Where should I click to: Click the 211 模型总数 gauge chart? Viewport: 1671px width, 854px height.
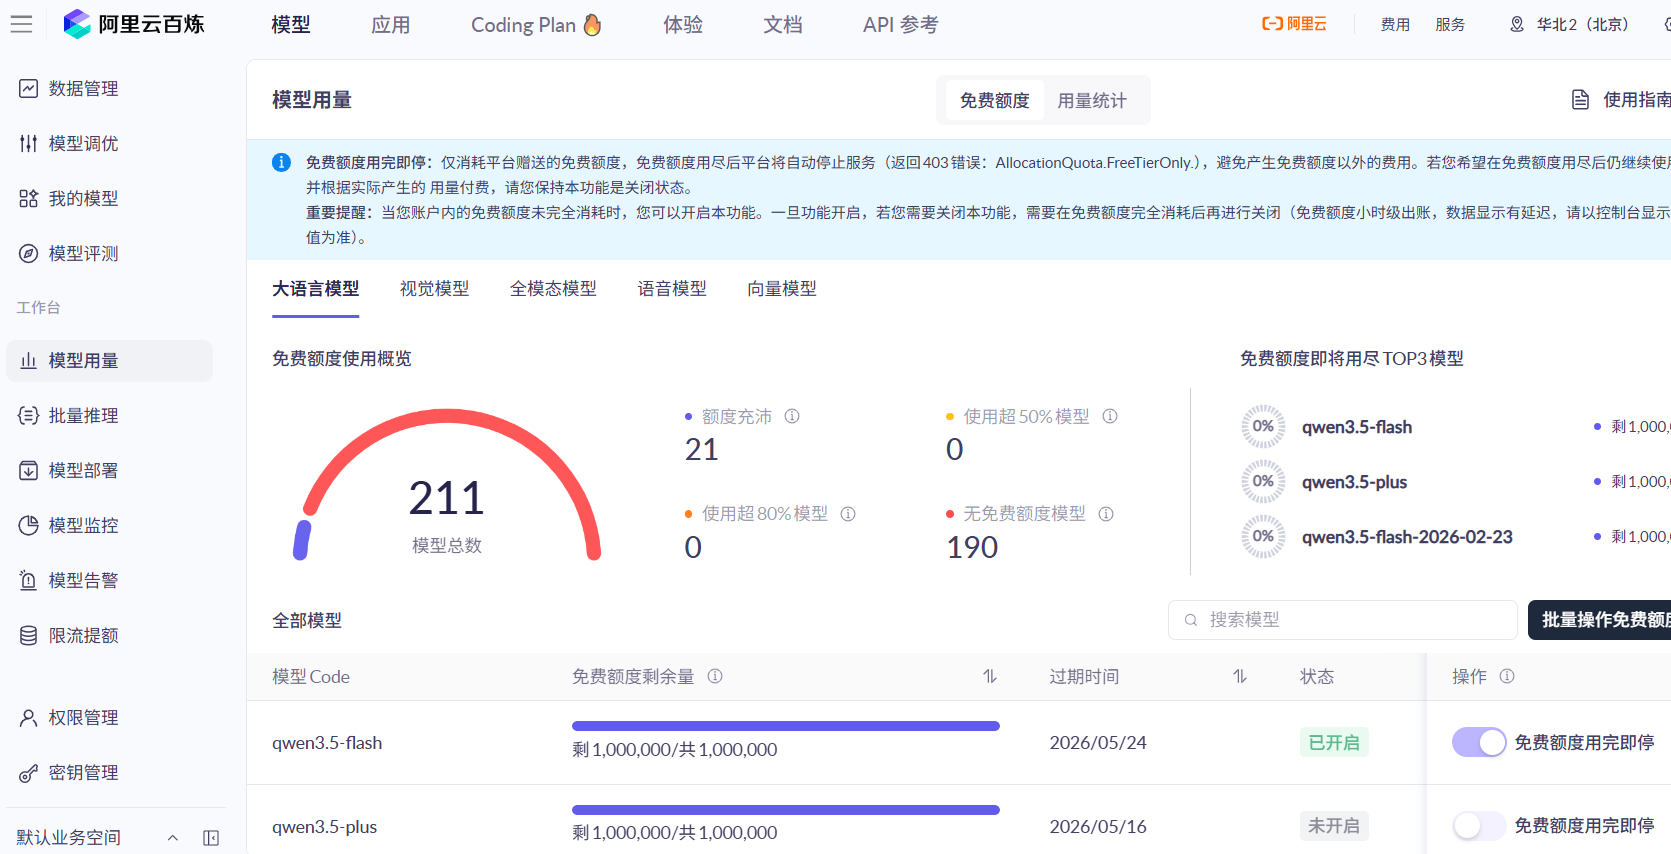point(447,486)
